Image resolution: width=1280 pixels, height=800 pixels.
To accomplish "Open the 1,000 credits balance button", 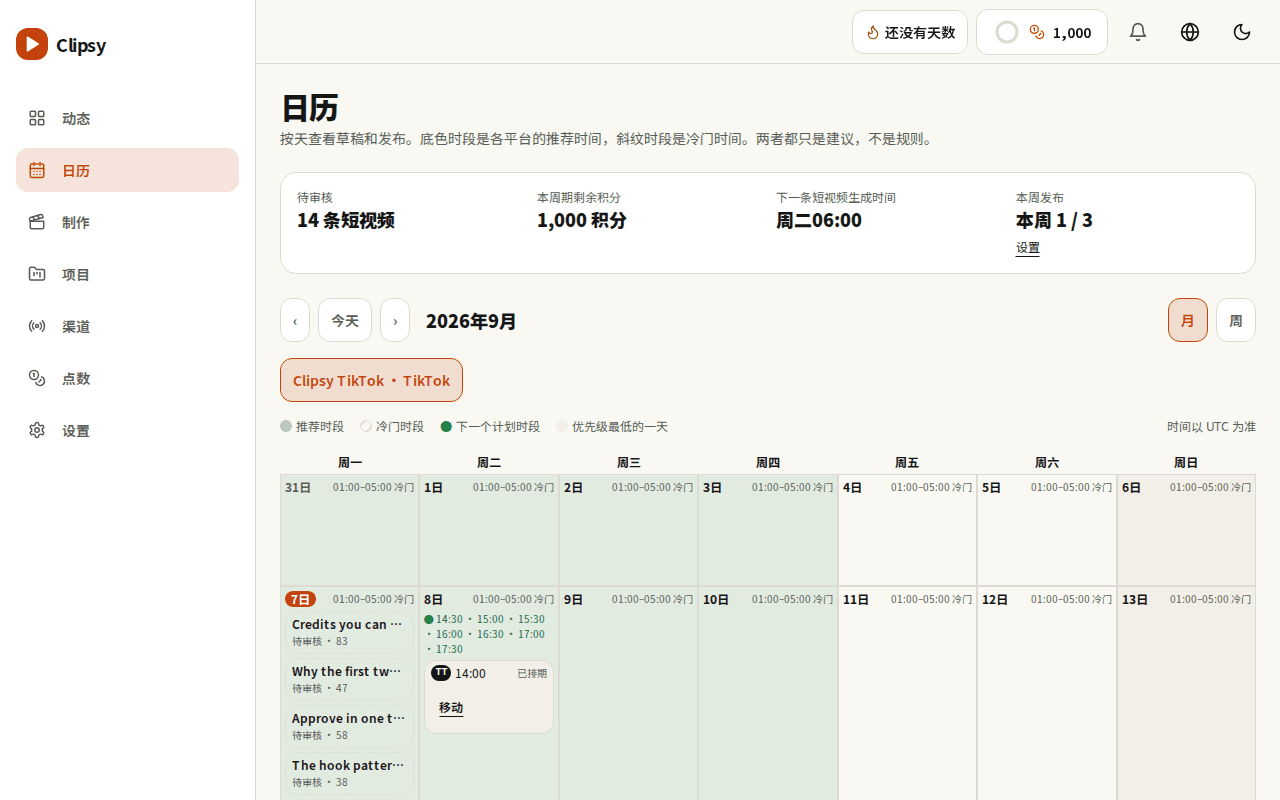I will pyautogui.click(x=1042, y=32).
